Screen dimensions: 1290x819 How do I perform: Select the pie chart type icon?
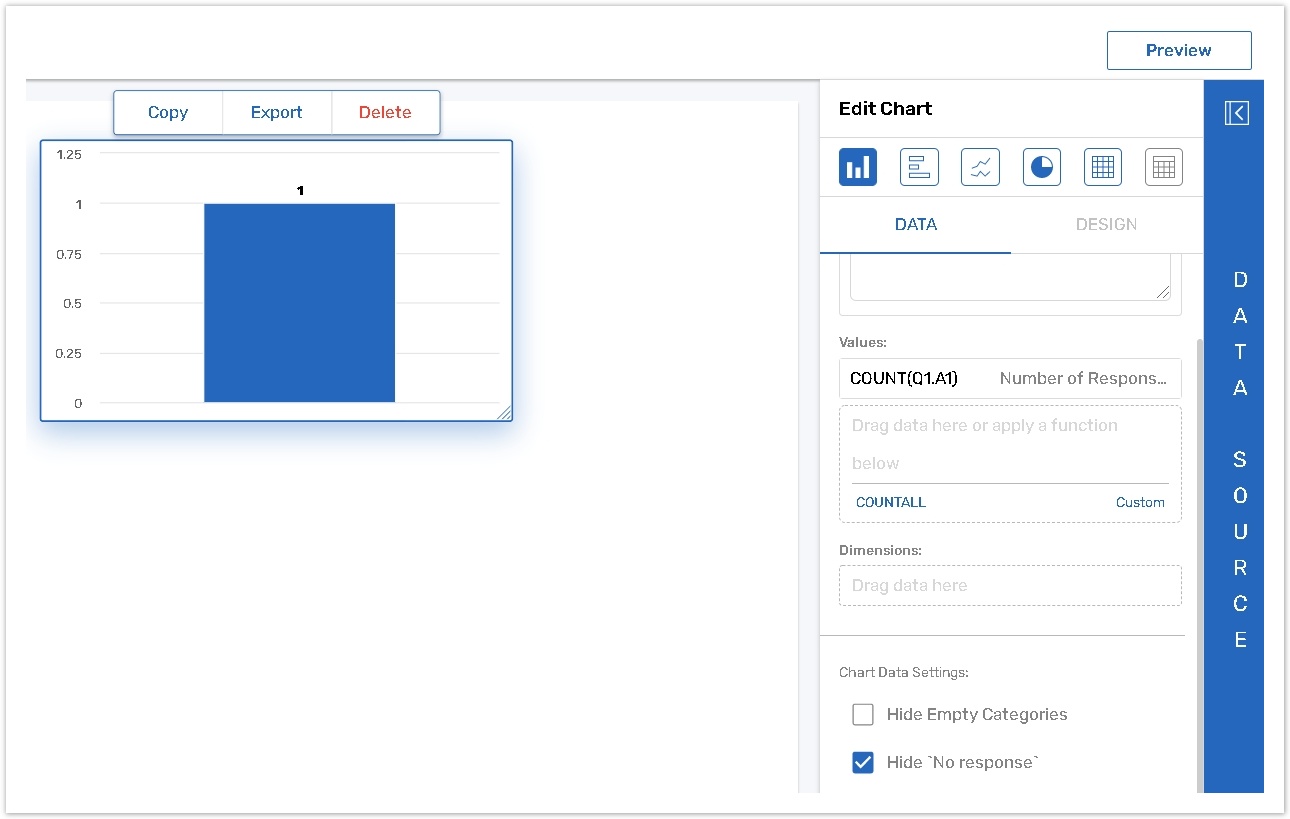coord(1041,167)
